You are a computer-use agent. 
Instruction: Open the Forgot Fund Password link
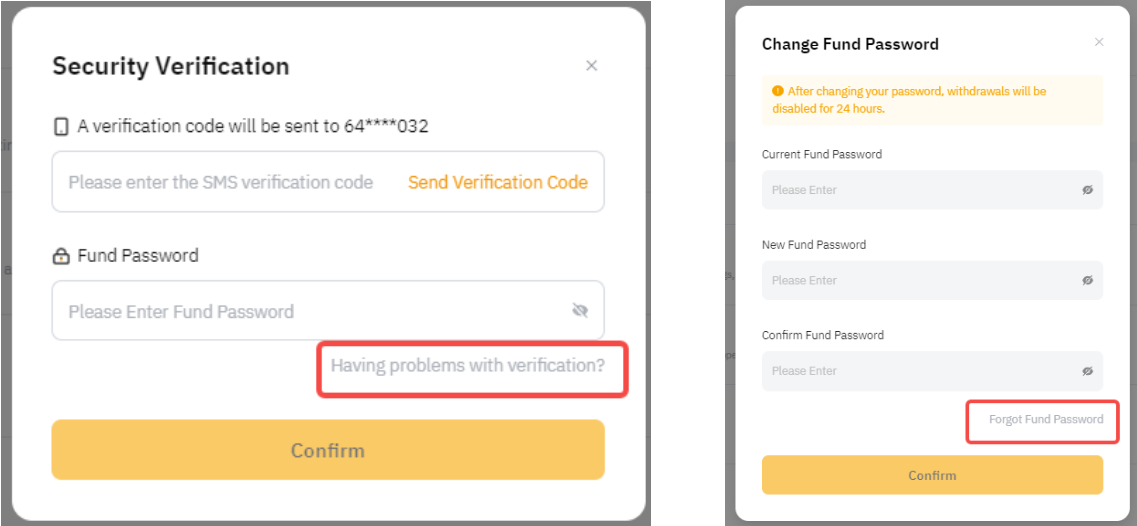[x=1046, y=420]
